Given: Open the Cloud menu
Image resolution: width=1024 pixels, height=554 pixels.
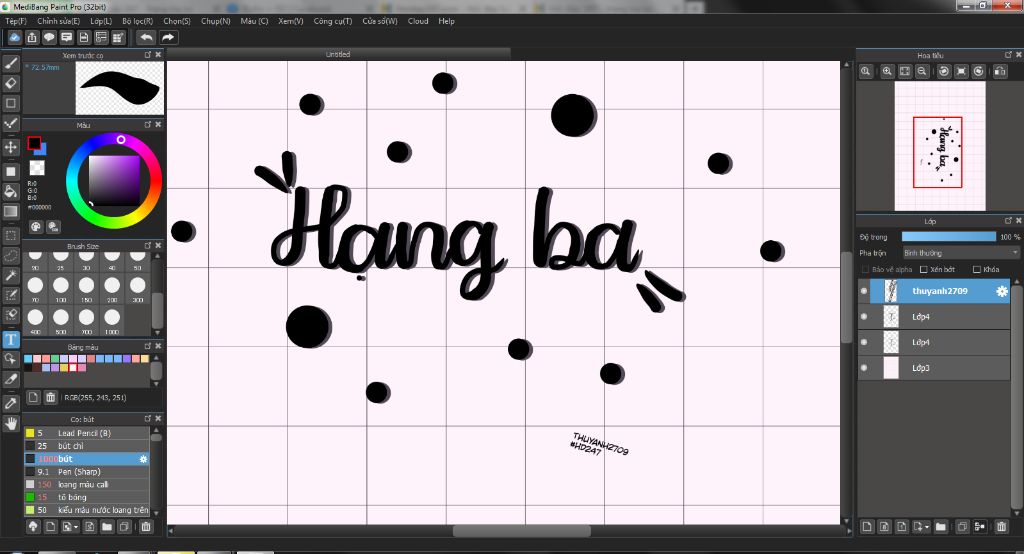Looking at the screenshot, I should (418, 21).
